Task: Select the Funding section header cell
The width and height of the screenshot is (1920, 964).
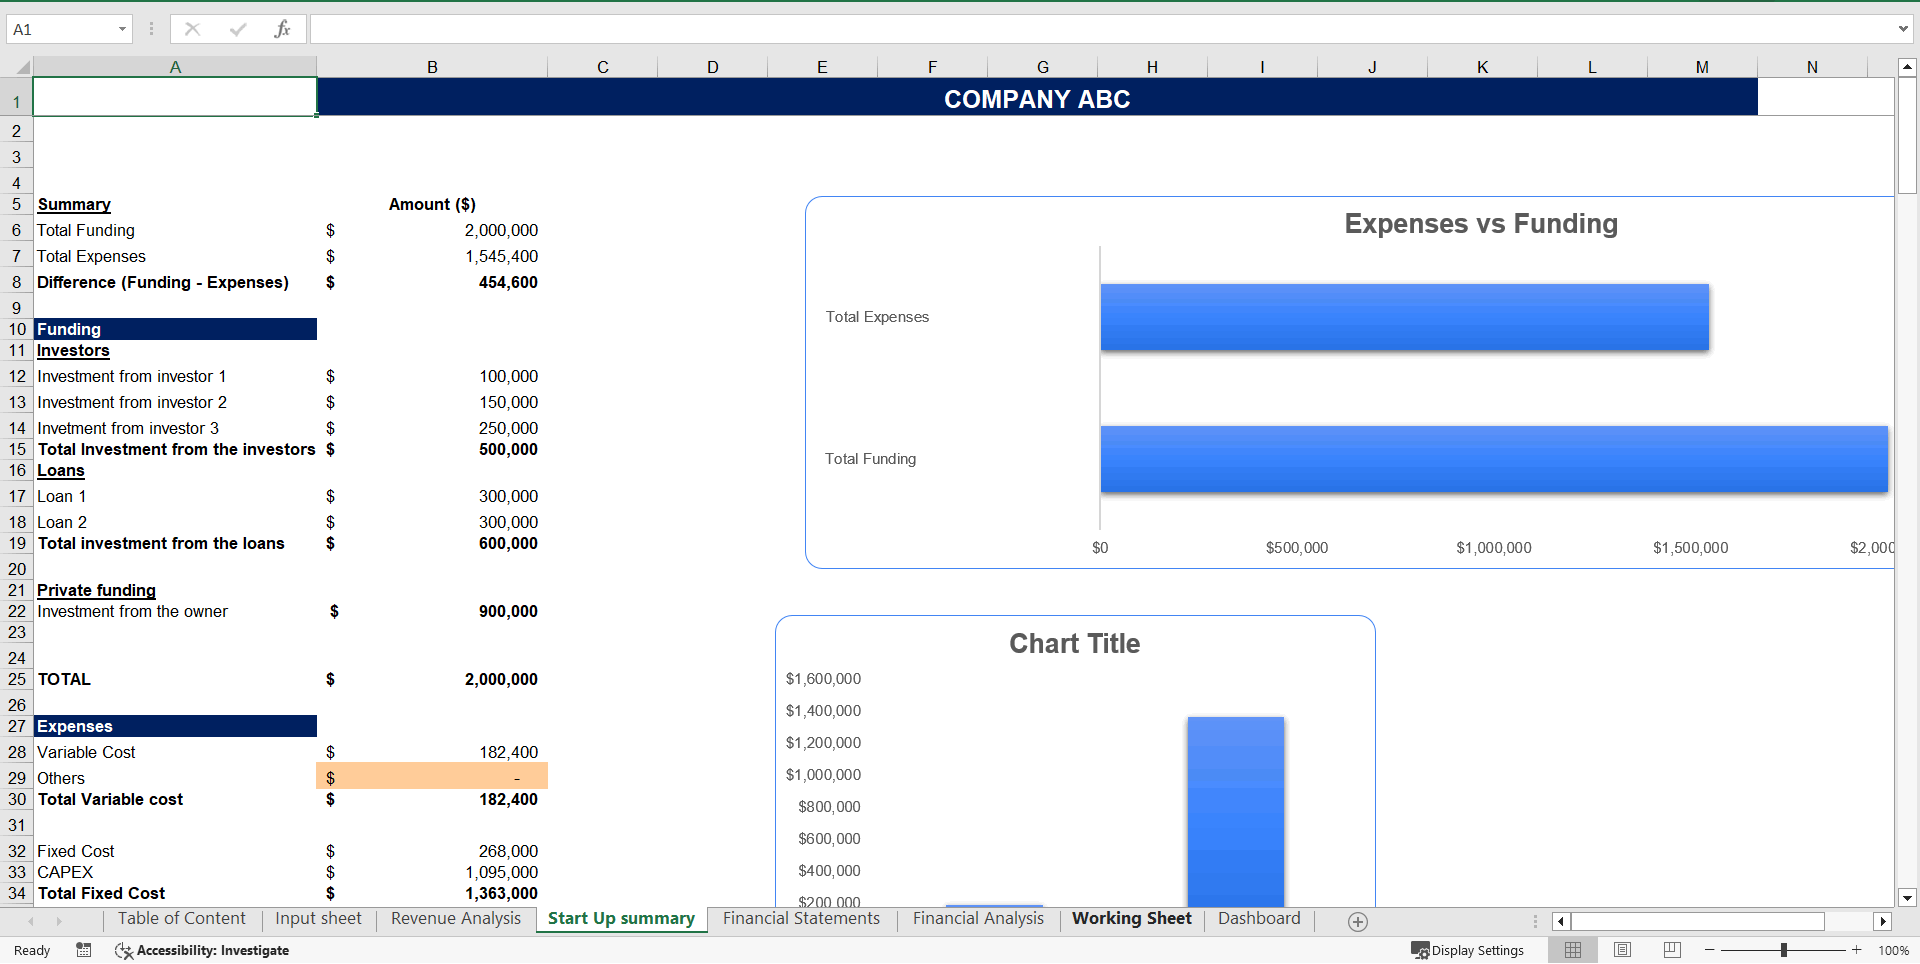Action: pyautogui.click(x=175, y=329)
